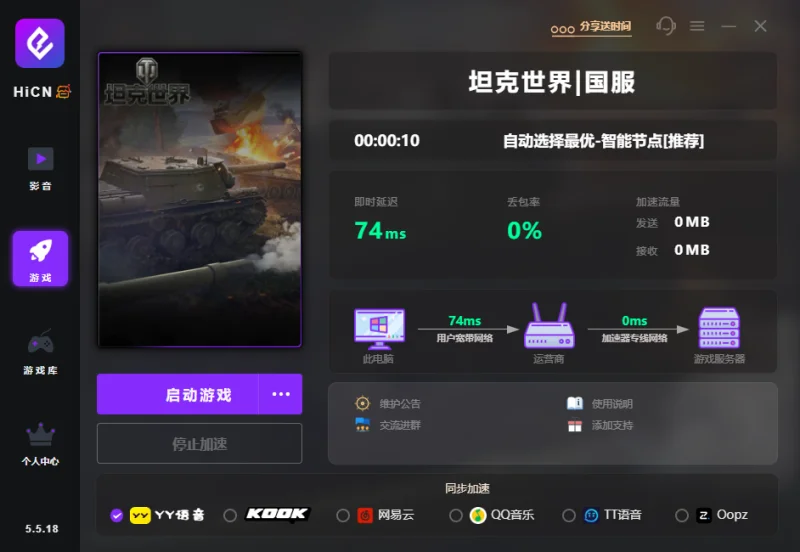Click the 游戏服务器 server icon
800x552 pixels.
pyautogui.click(x=719, y=327)
